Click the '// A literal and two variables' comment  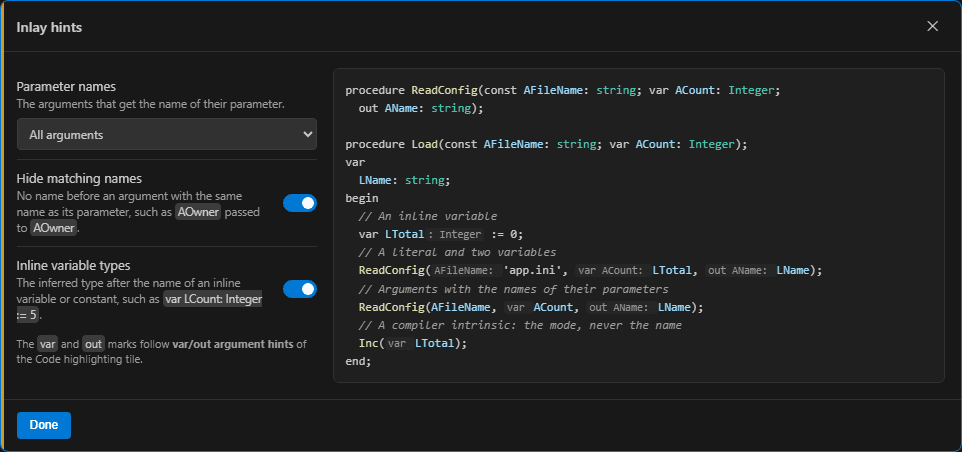(x=457, y=252)
